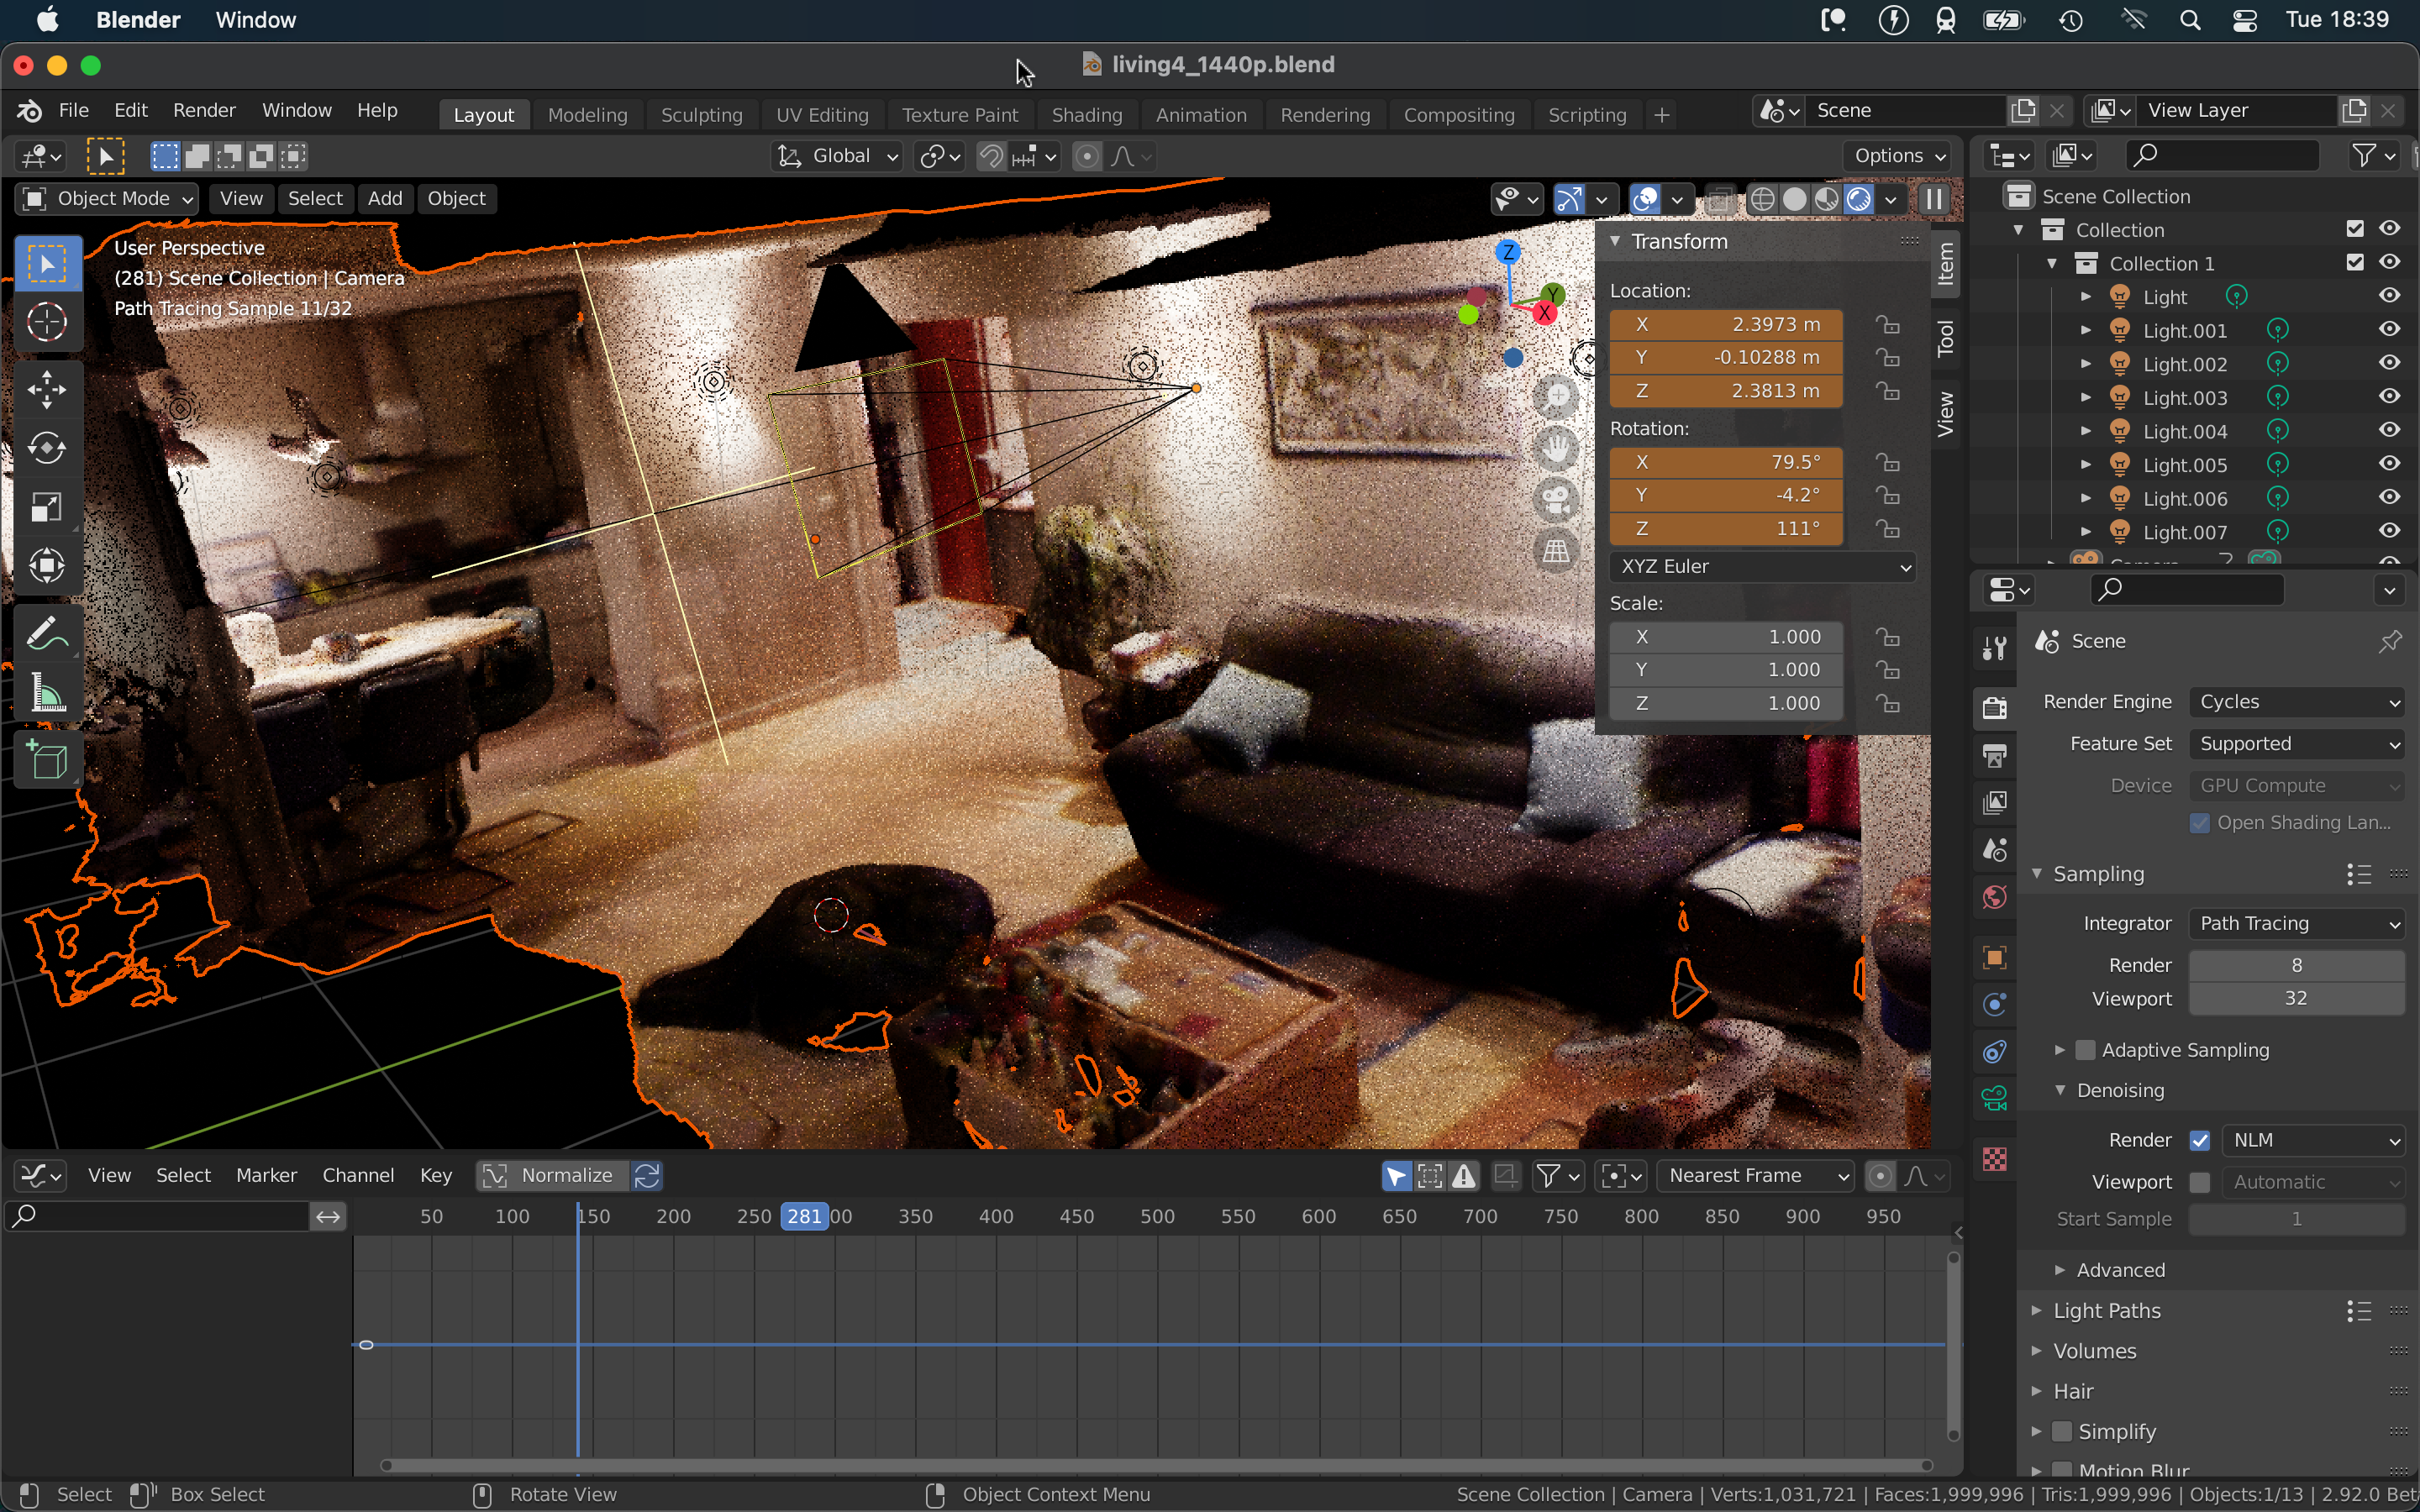The image size is (2420, 1512).
Task: Toggle the camera view gizmo button
Action: click(1556, 499)
